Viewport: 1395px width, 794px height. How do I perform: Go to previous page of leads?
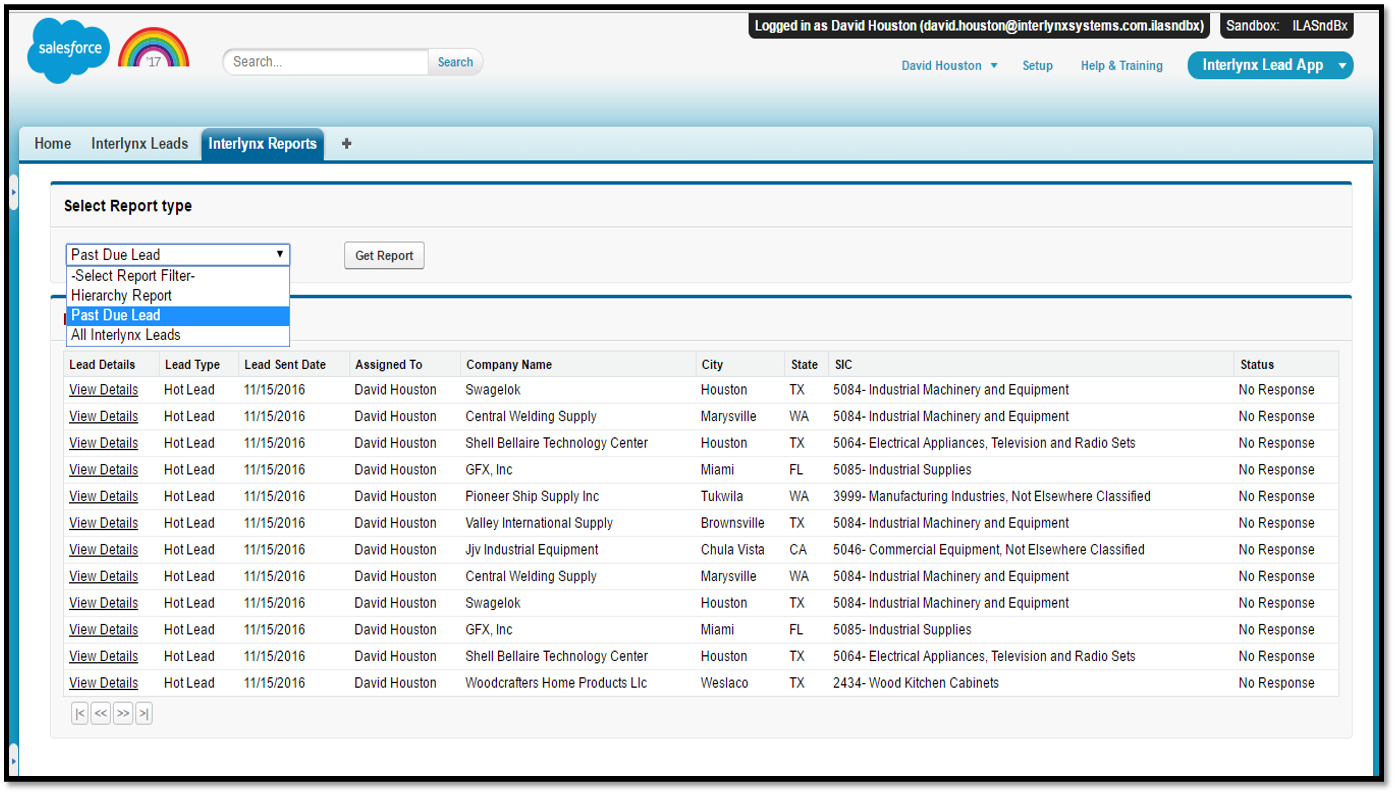coord(101,713)
